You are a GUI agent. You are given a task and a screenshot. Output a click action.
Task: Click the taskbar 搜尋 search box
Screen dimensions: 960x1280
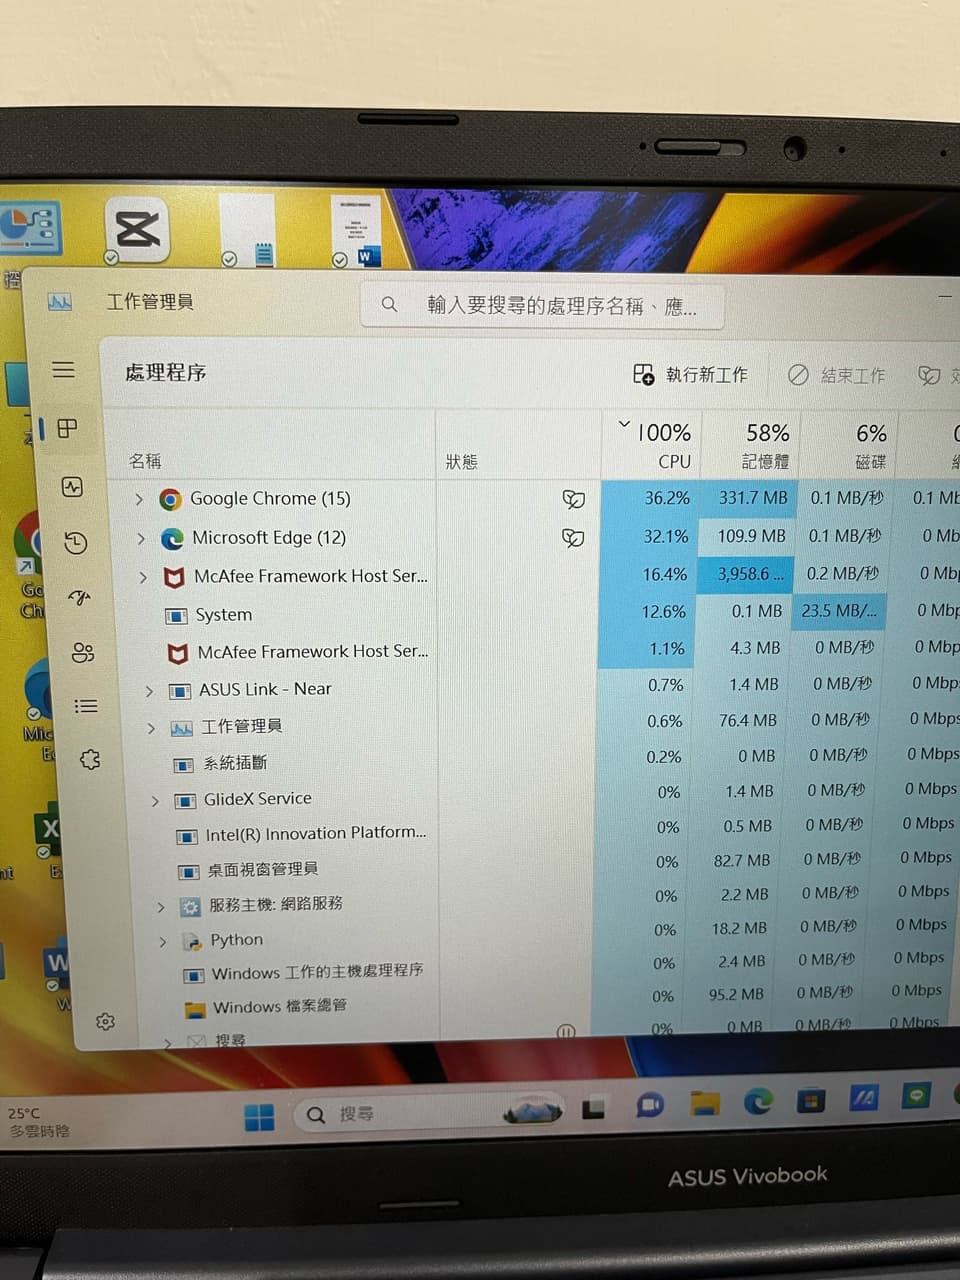tap(430, 1114)
